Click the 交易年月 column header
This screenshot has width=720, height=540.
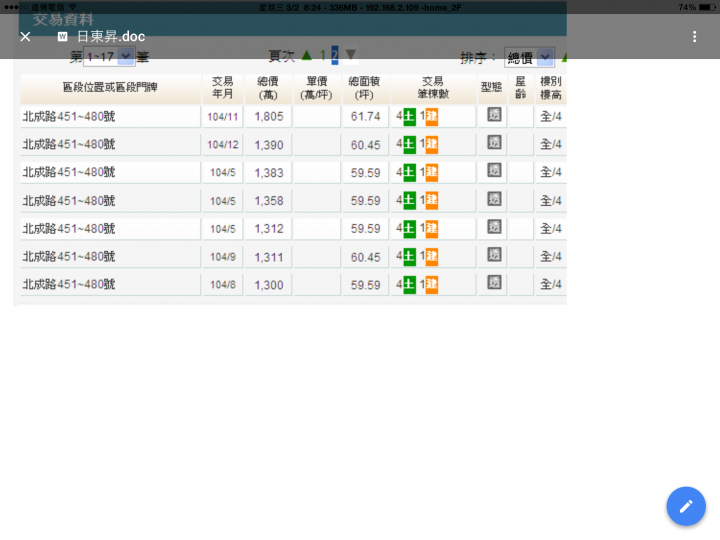[223, 88]
